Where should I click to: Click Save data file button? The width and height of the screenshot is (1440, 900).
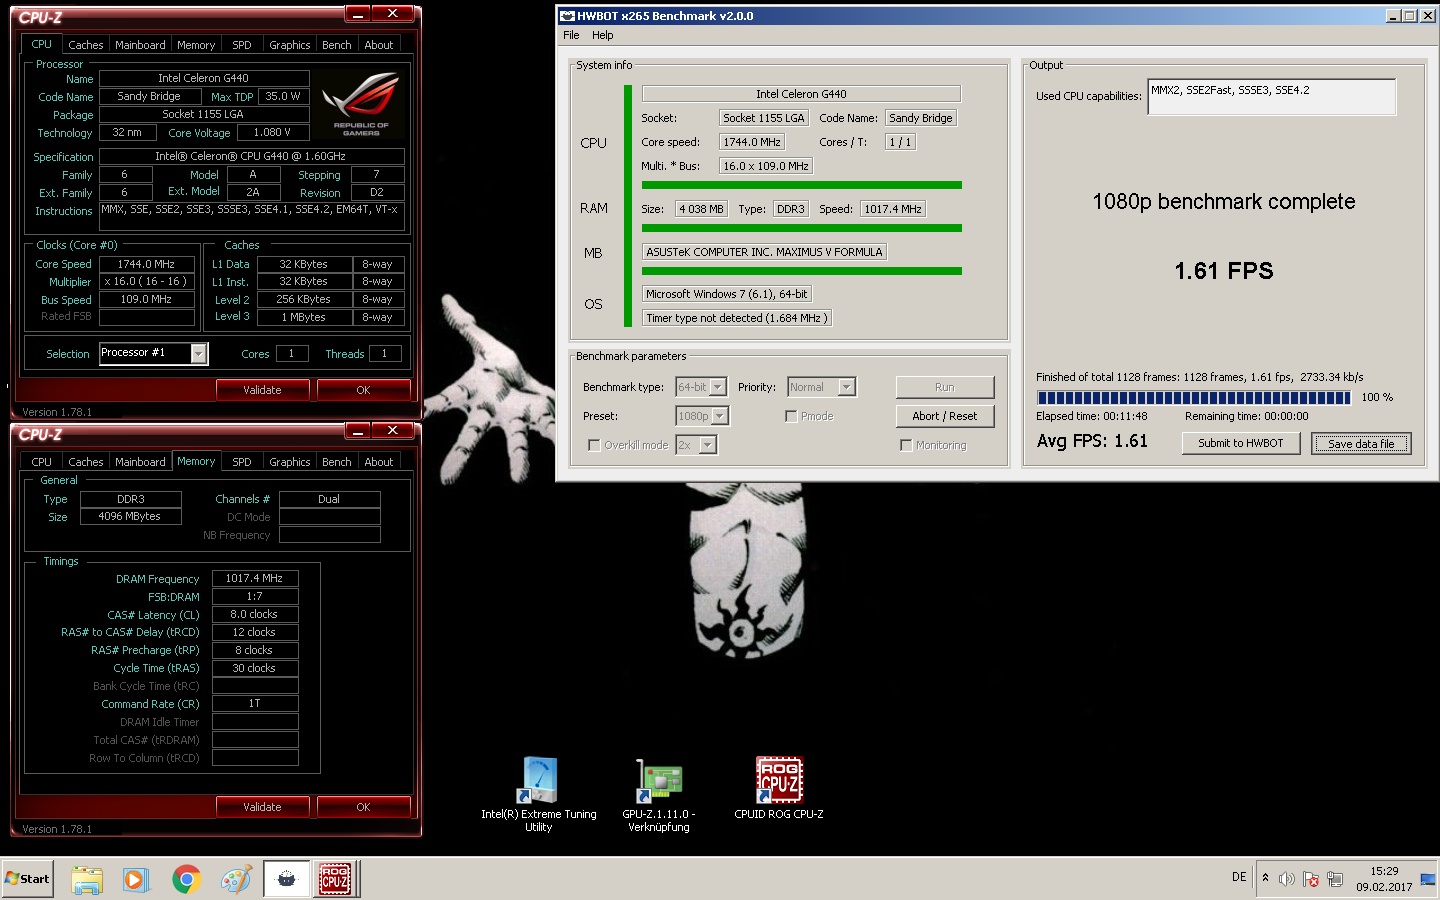(x=1361, y=443)
